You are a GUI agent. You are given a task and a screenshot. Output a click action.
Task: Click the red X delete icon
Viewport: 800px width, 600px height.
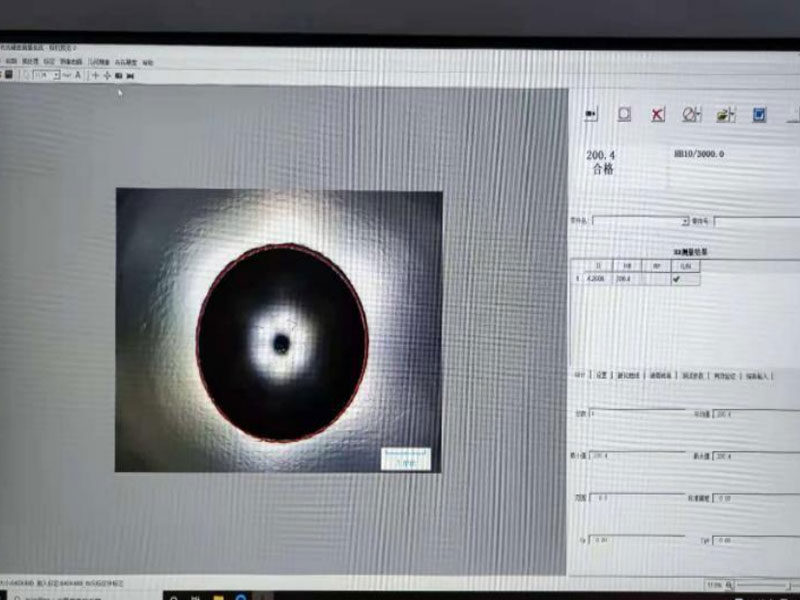click(x=658, y=114)
